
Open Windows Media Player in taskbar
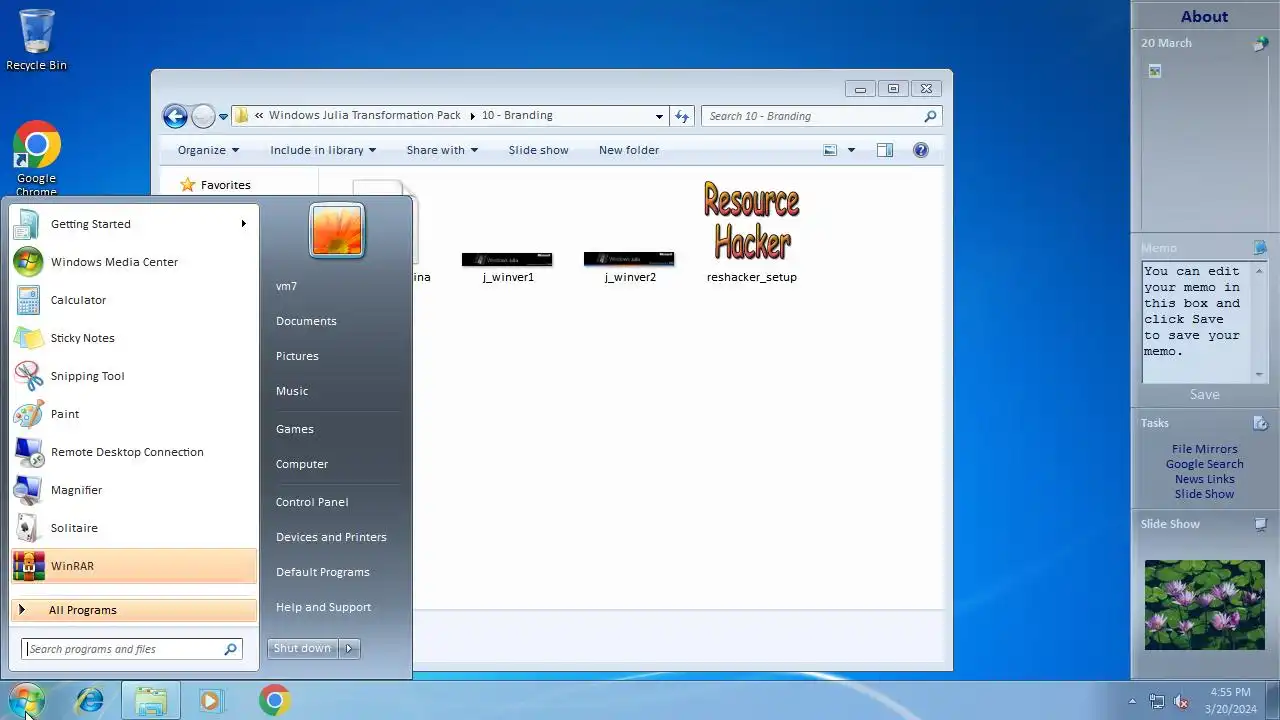click(210, 700)
